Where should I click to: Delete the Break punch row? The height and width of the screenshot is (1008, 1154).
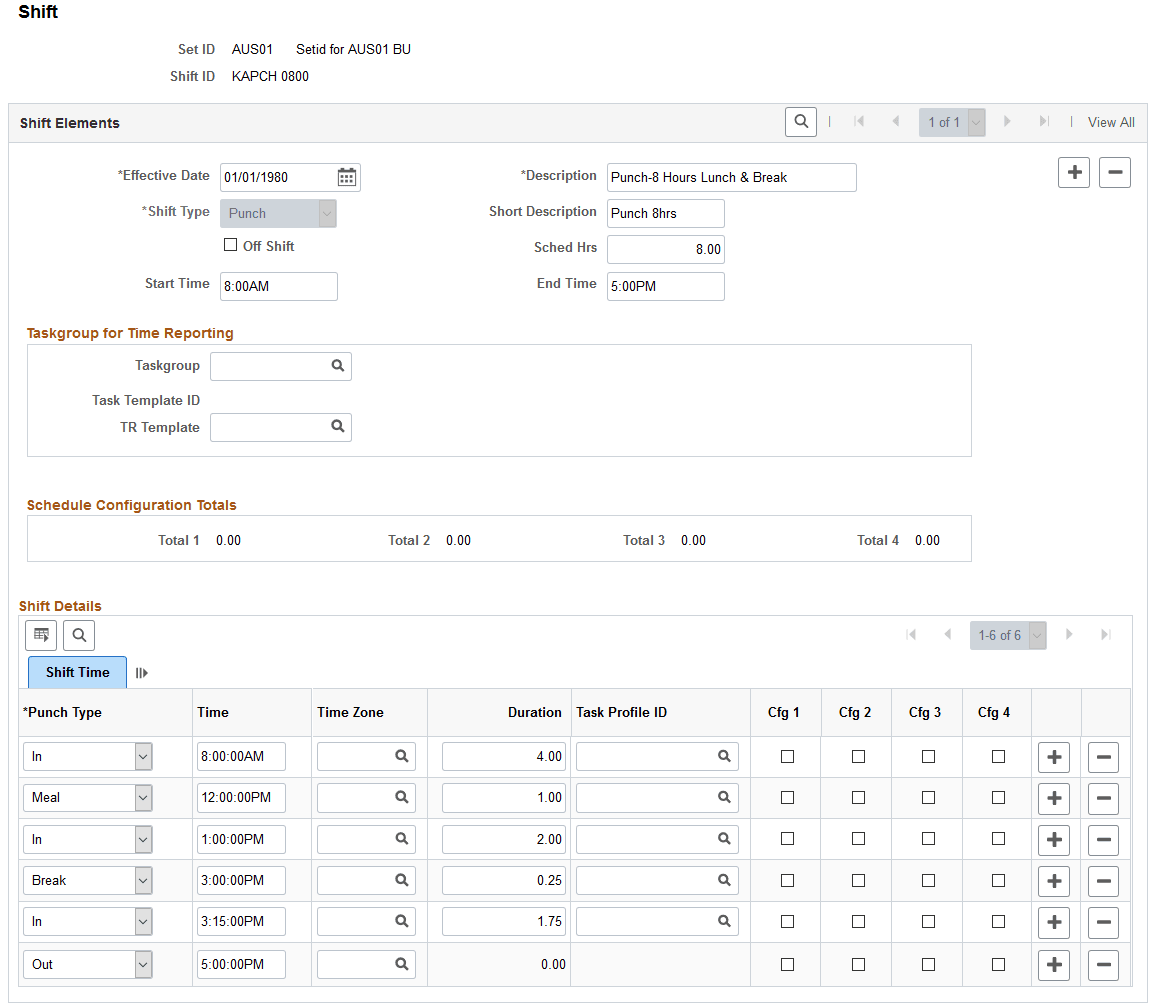point(1103,881)
